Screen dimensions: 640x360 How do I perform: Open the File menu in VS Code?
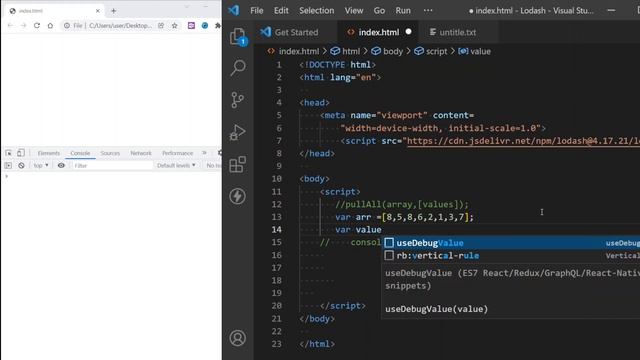tap(257, 11)
